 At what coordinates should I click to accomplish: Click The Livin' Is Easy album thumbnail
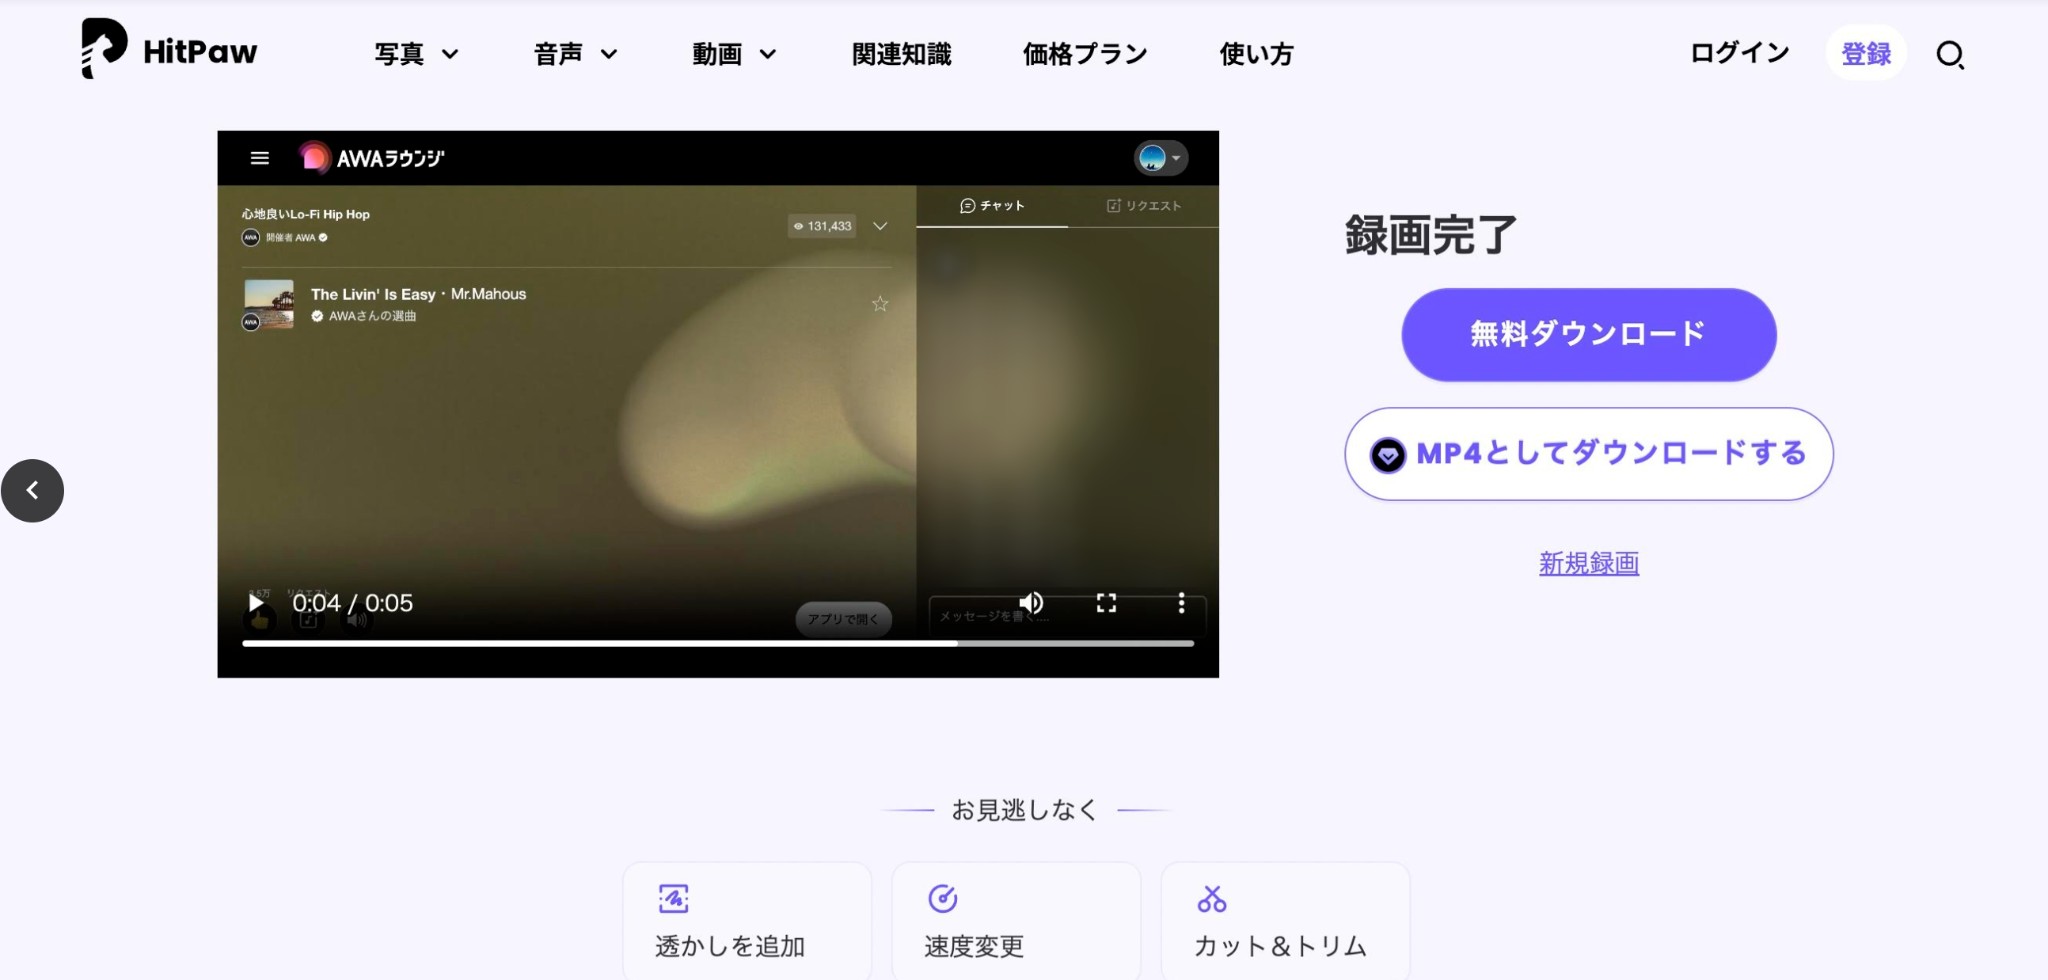coord(269,303)
